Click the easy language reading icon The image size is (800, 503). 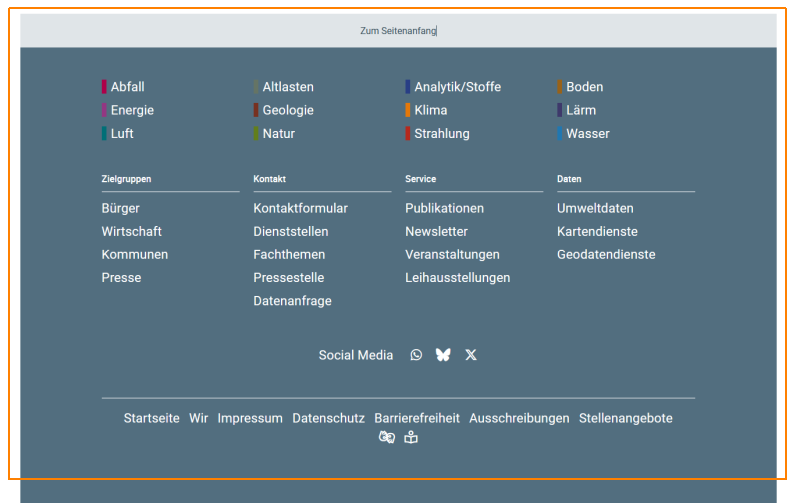pos(411,437)
